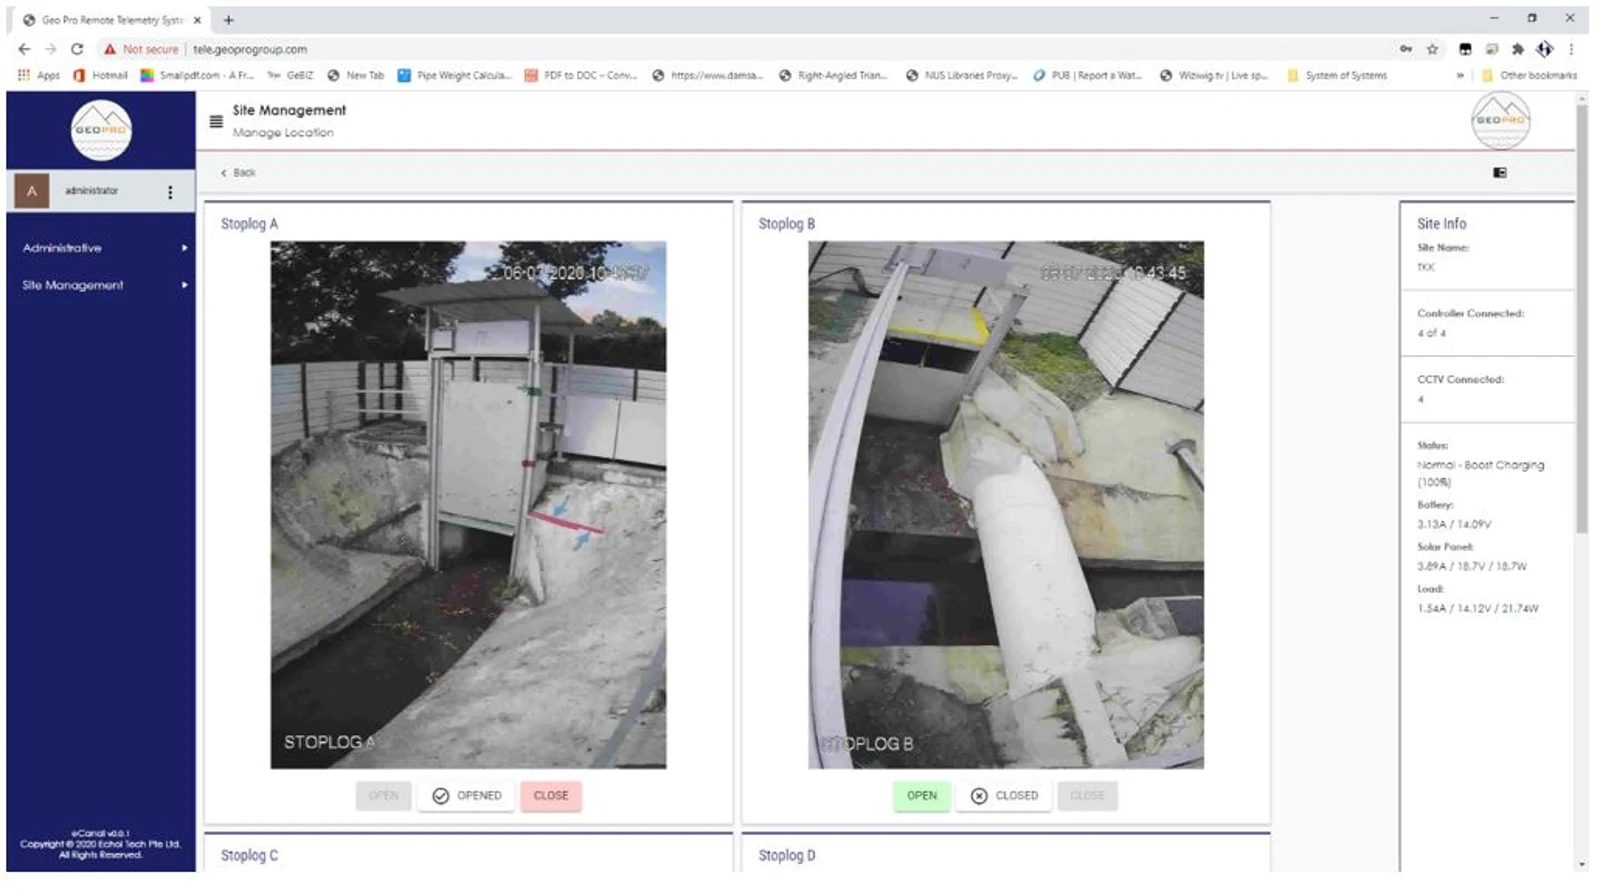This screenshot has height=889, width=1600.
Task: Click the page vertical scrollbar
Action: pyautogui.click(x=1581, y=320)
